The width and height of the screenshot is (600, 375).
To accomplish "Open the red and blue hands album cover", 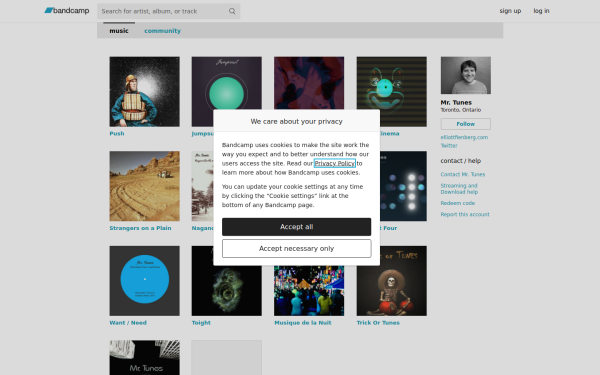I will pyautogui.click(x=309, y=83).
